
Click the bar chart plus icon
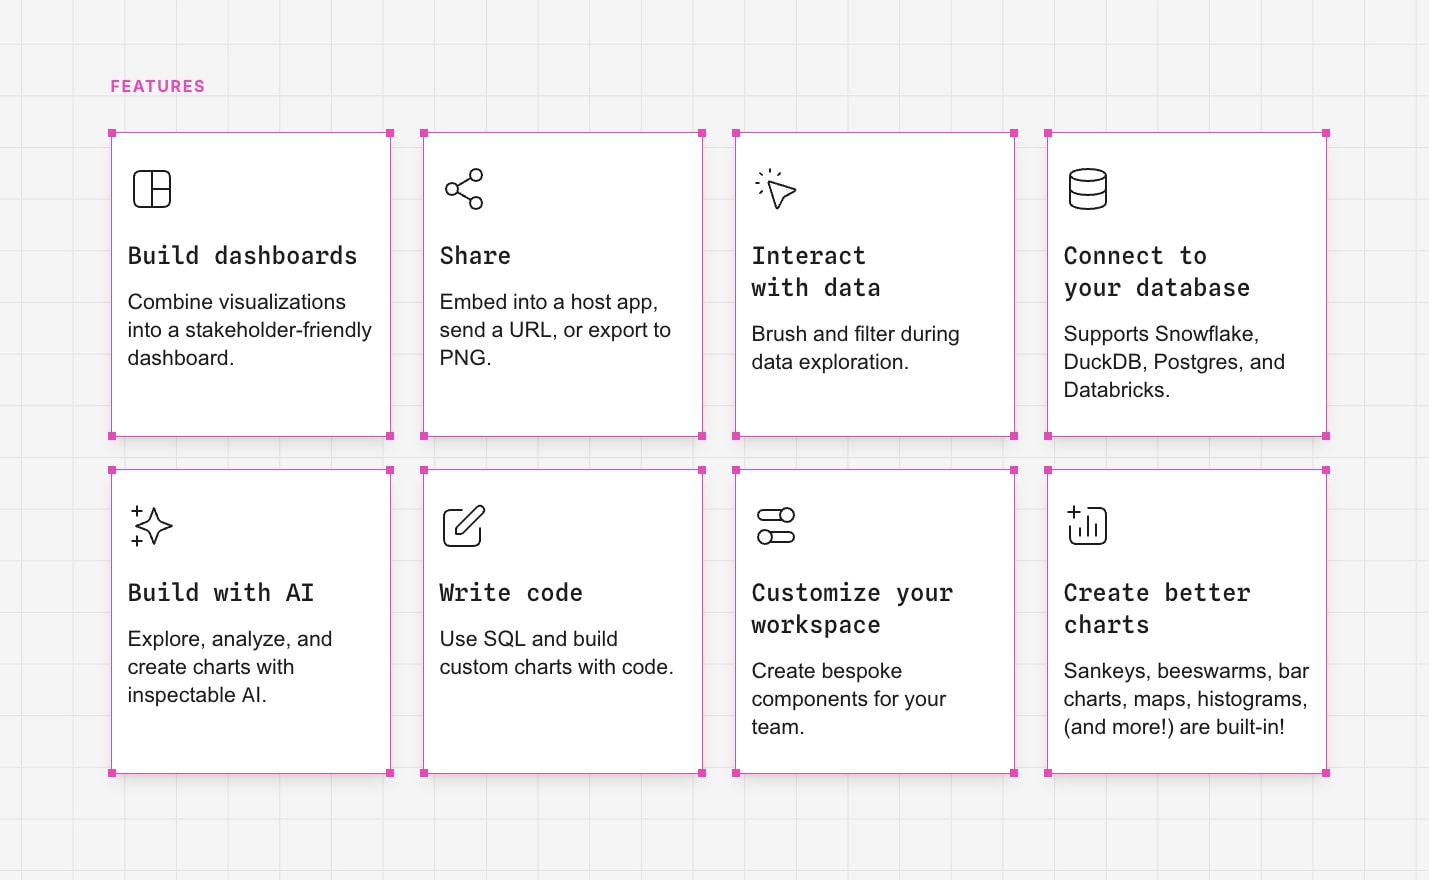[x=1088, y=526]
